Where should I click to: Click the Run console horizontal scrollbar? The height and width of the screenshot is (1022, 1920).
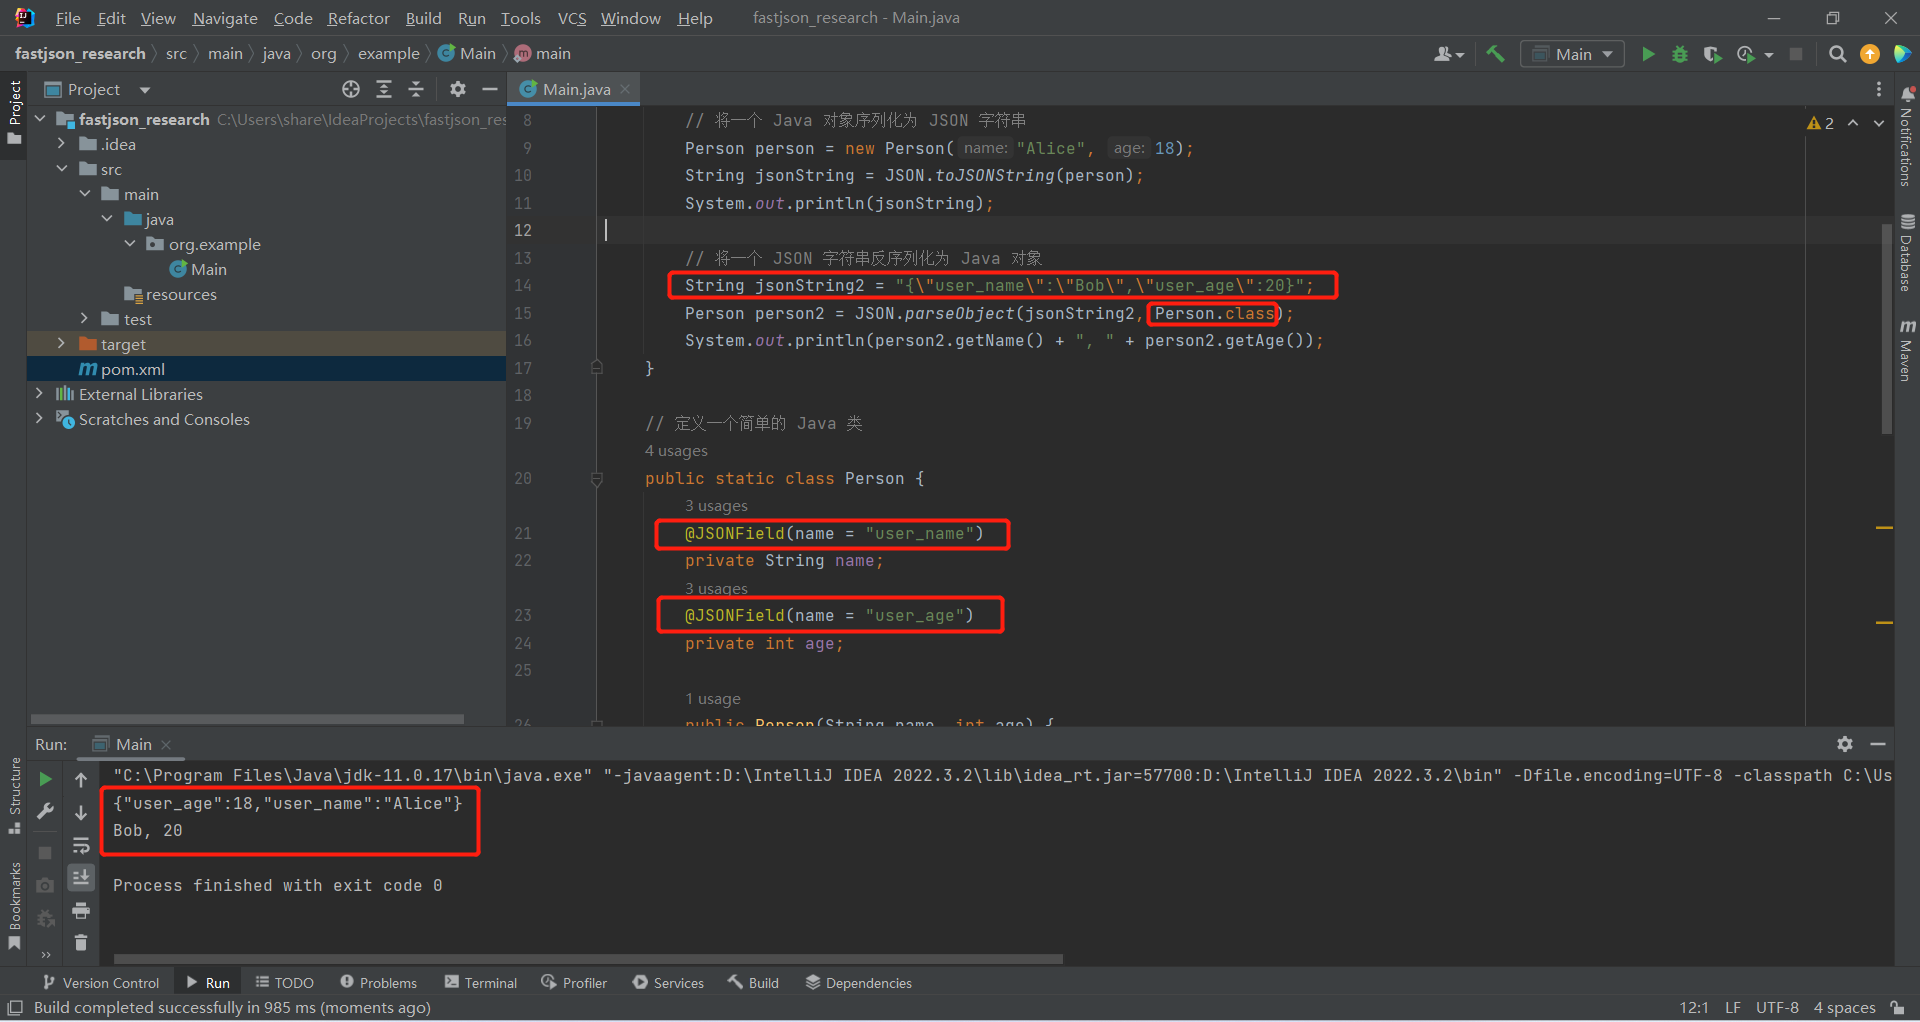click(588, 959)
